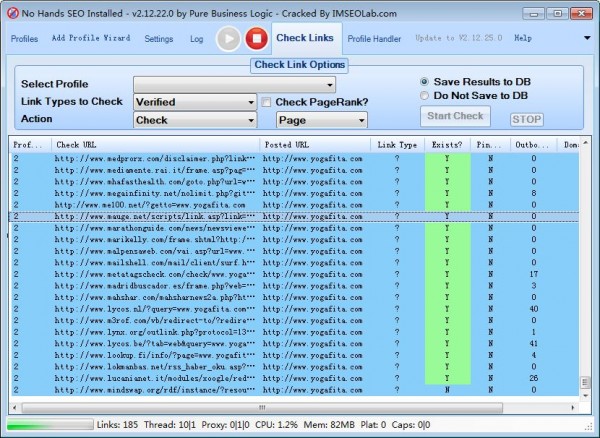Open the Select Profile dropdown
The image size is (600, 438).
point(234,84)
